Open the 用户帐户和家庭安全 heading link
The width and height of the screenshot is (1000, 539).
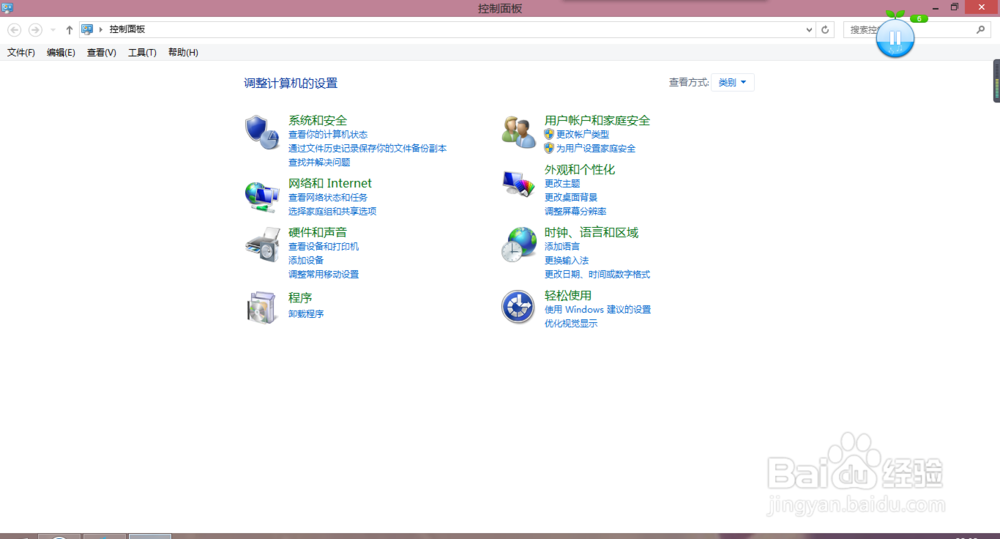pos(597,120)
